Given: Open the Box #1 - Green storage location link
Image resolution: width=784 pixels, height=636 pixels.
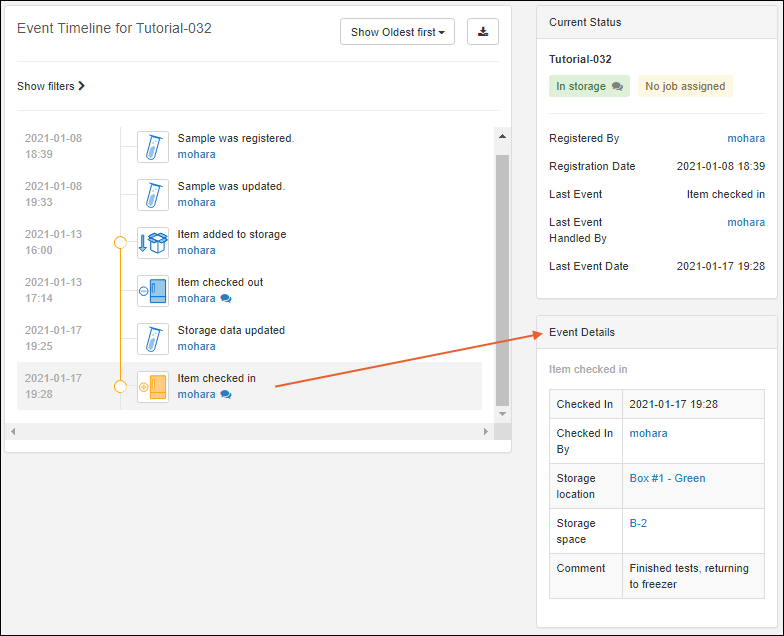Looking at the screenshot, I should (x=667, y=478).
